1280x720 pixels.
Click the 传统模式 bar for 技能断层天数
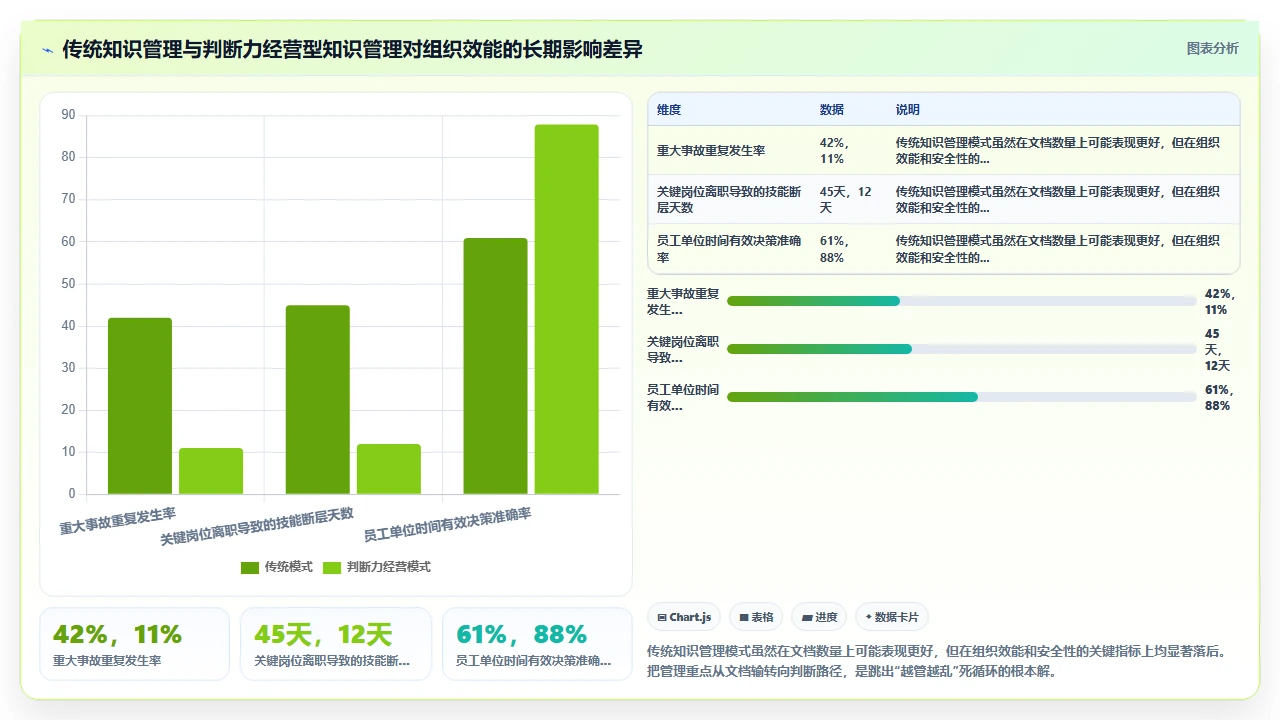pyautogui.click(x=318, y=400)
